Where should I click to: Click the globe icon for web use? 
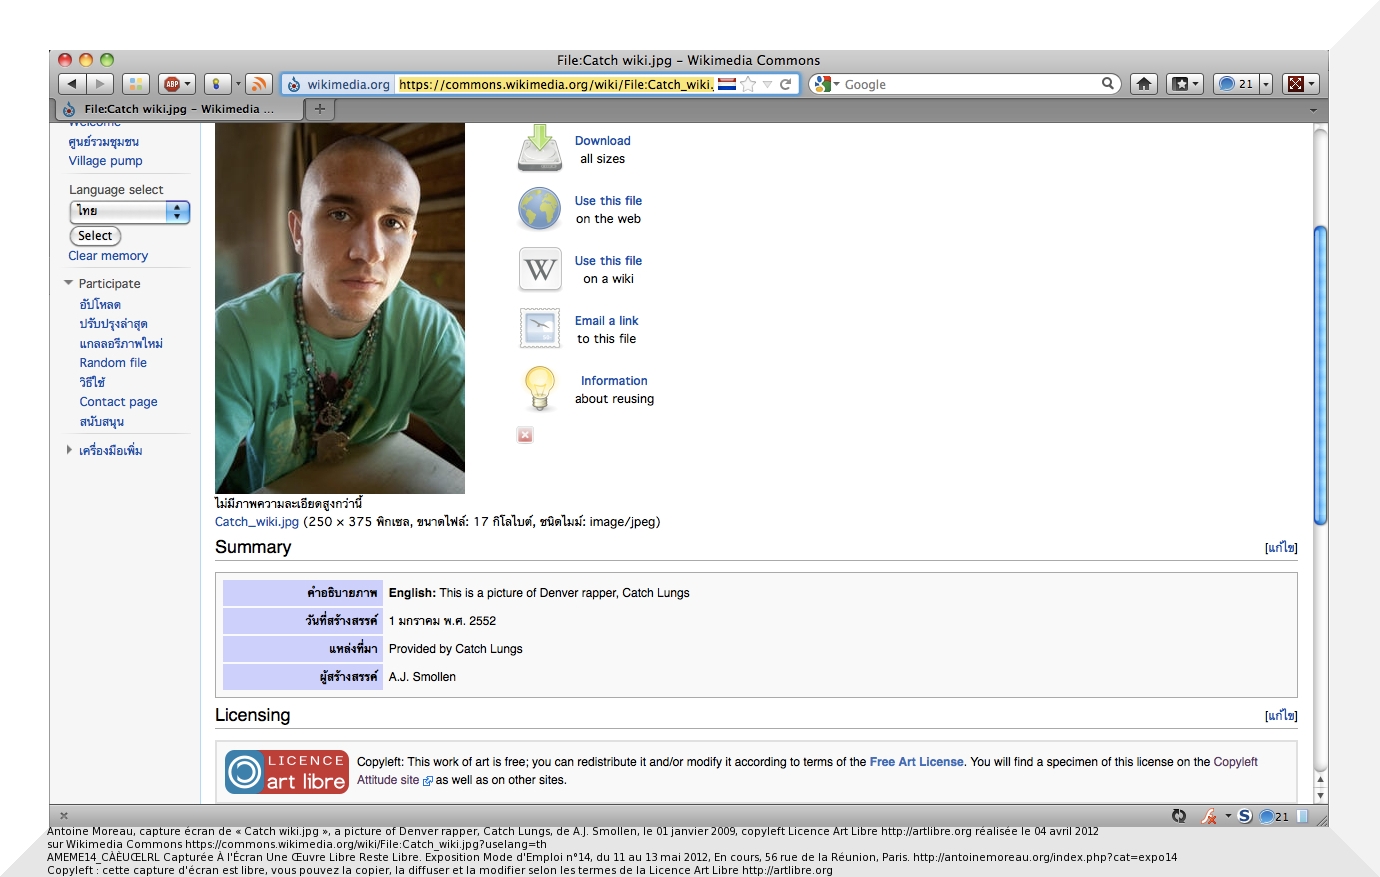point(539,209)
